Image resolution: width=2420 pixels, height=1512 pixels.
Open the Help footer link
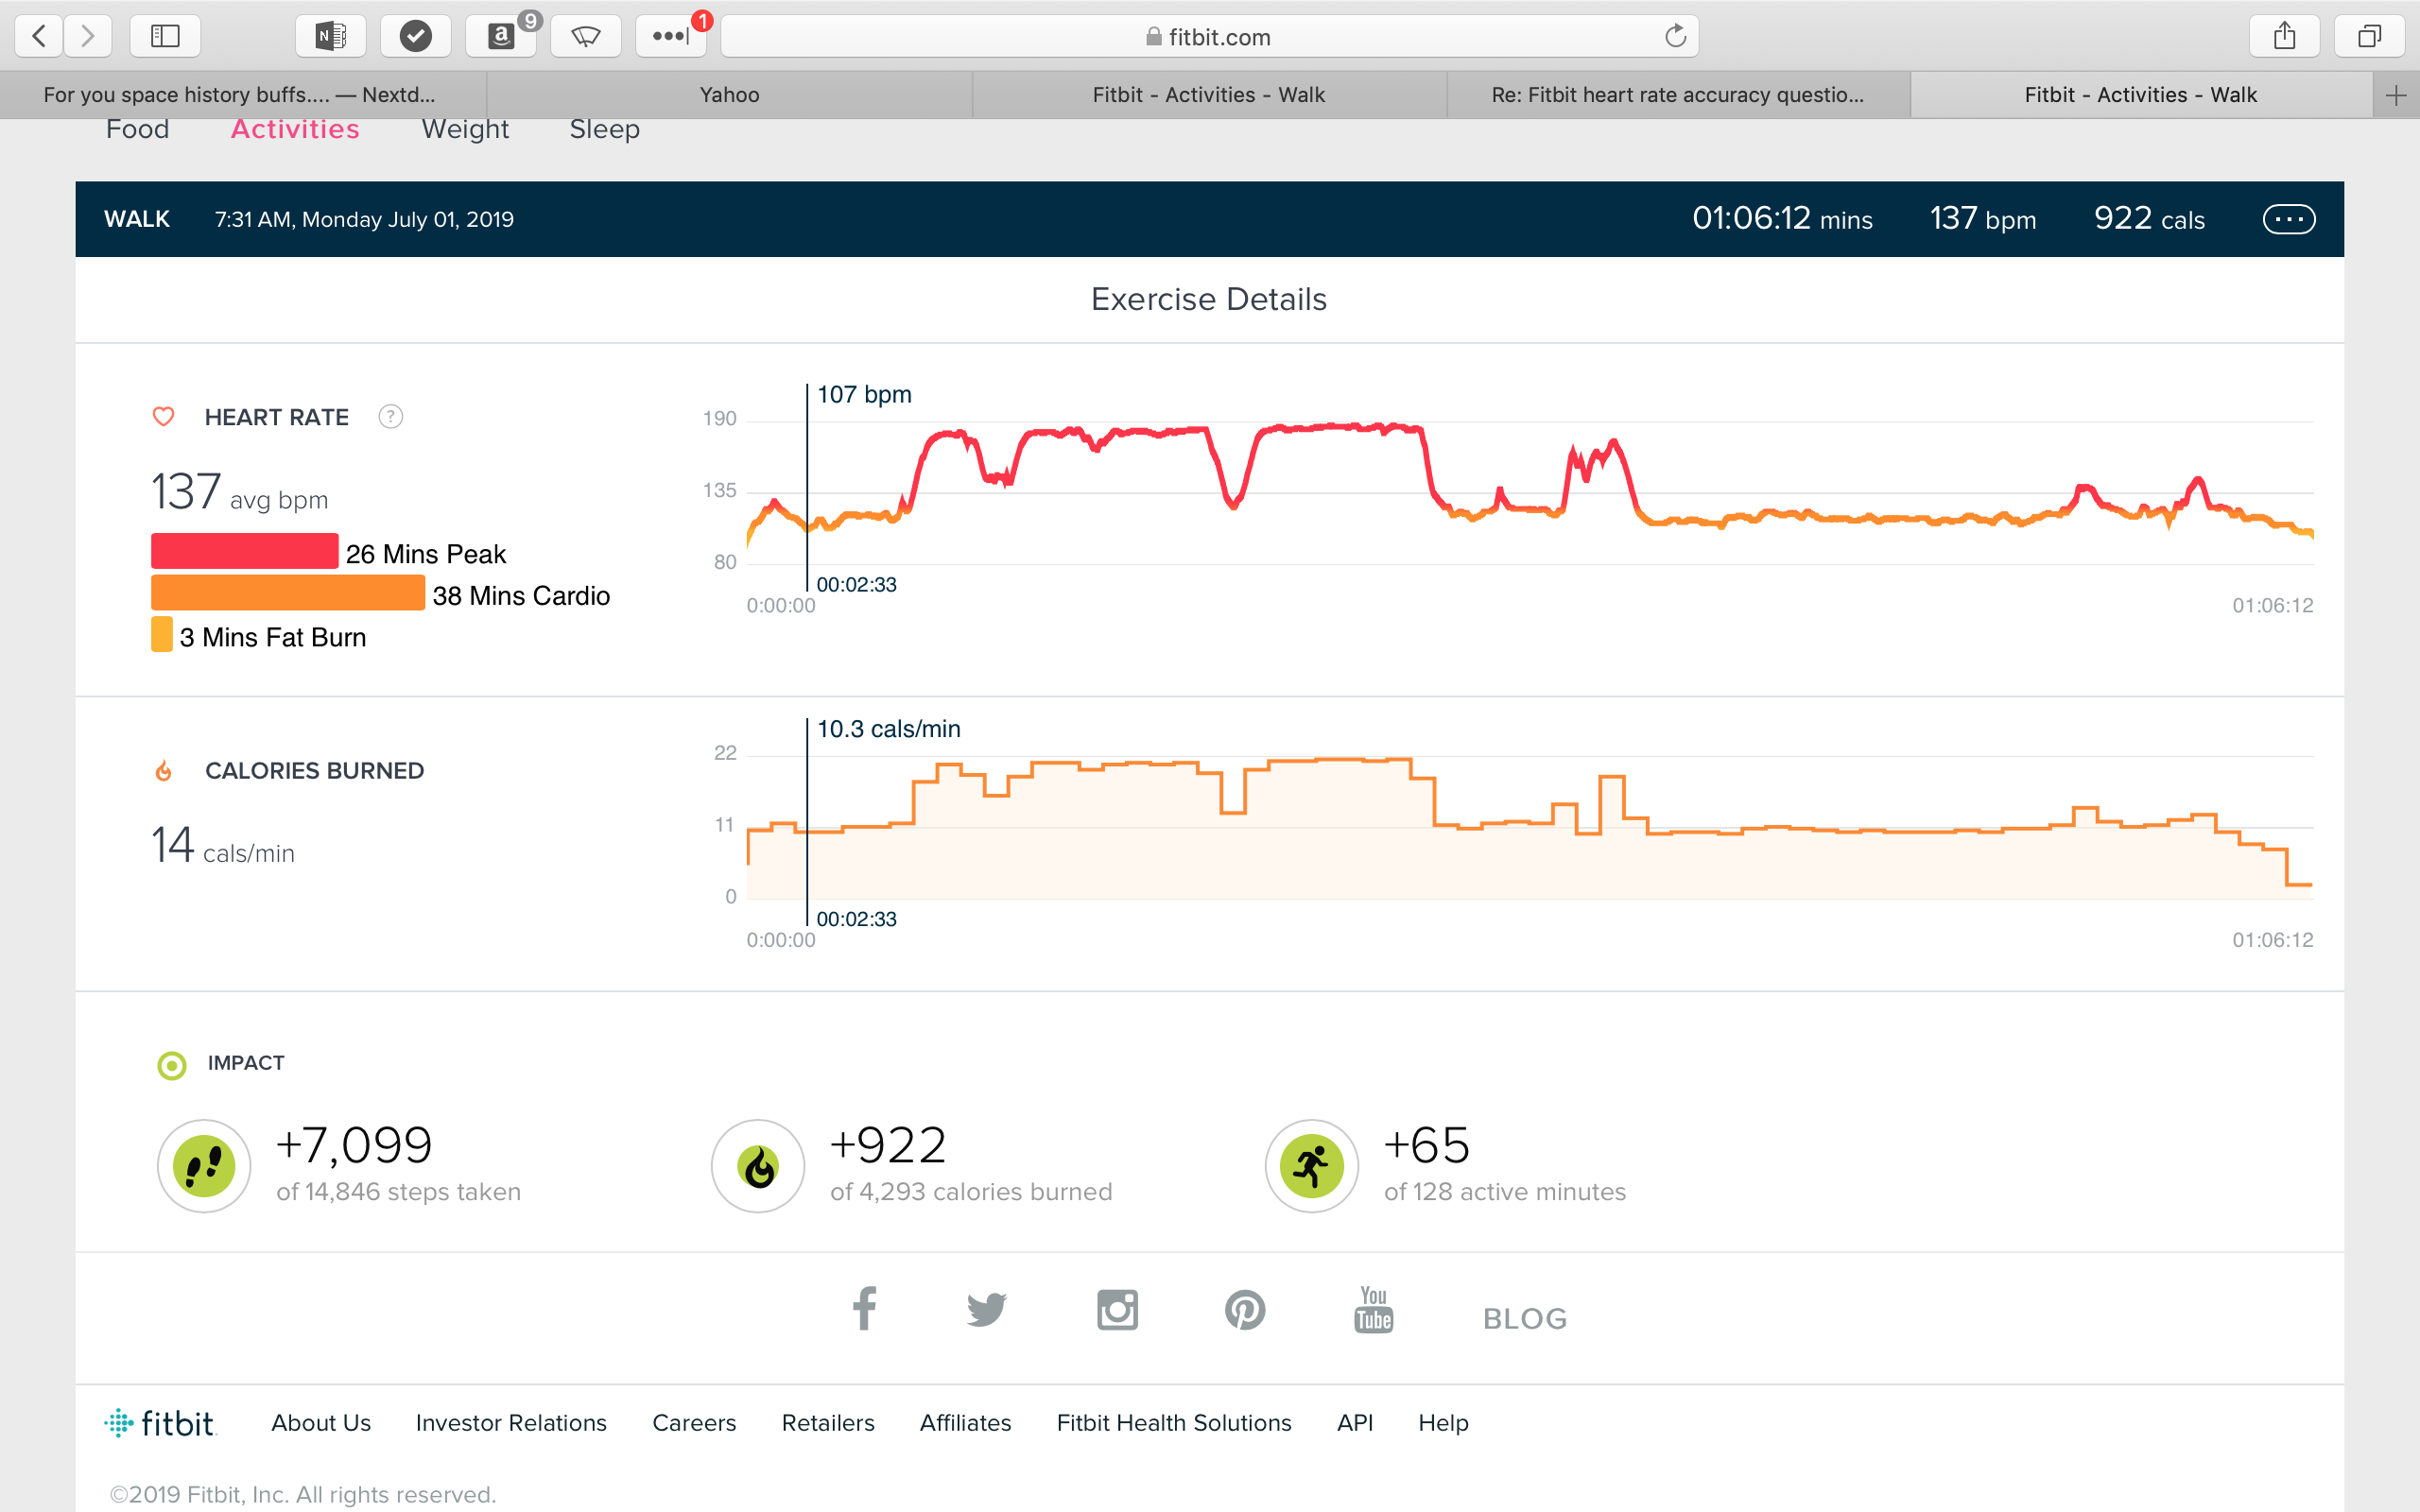click(1443, 1423)
